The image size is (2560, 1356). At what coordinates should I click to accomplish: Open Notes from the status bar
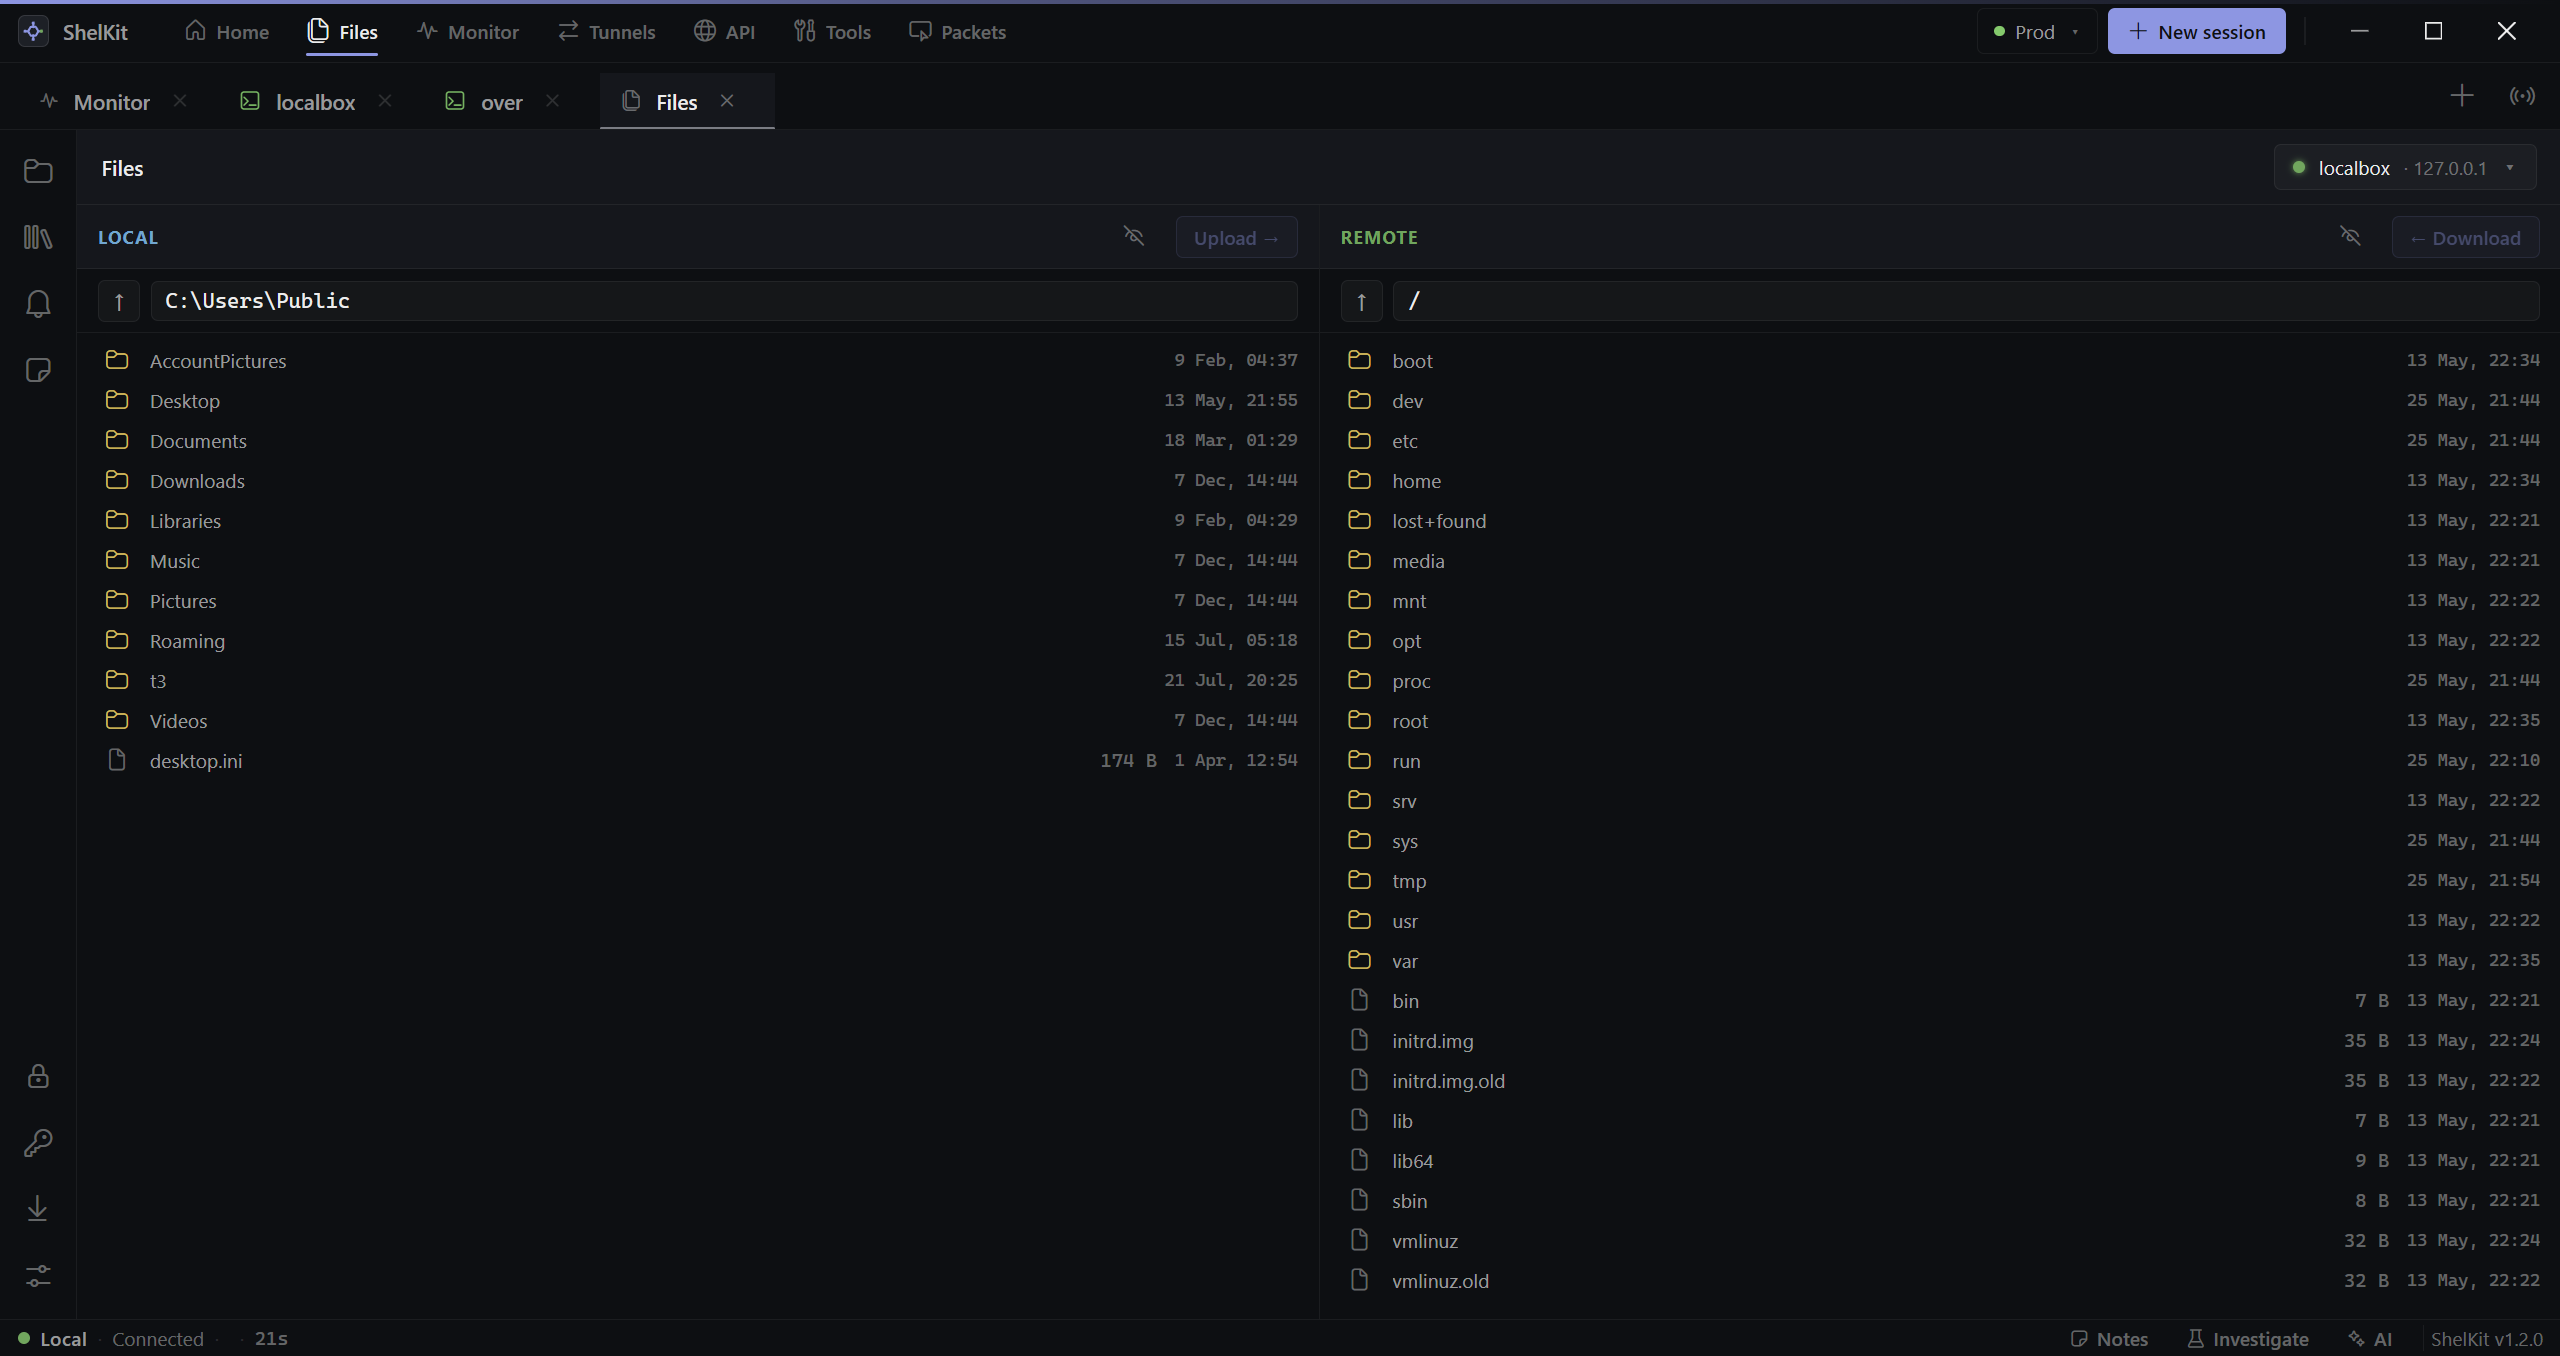click(2109, 1339)
